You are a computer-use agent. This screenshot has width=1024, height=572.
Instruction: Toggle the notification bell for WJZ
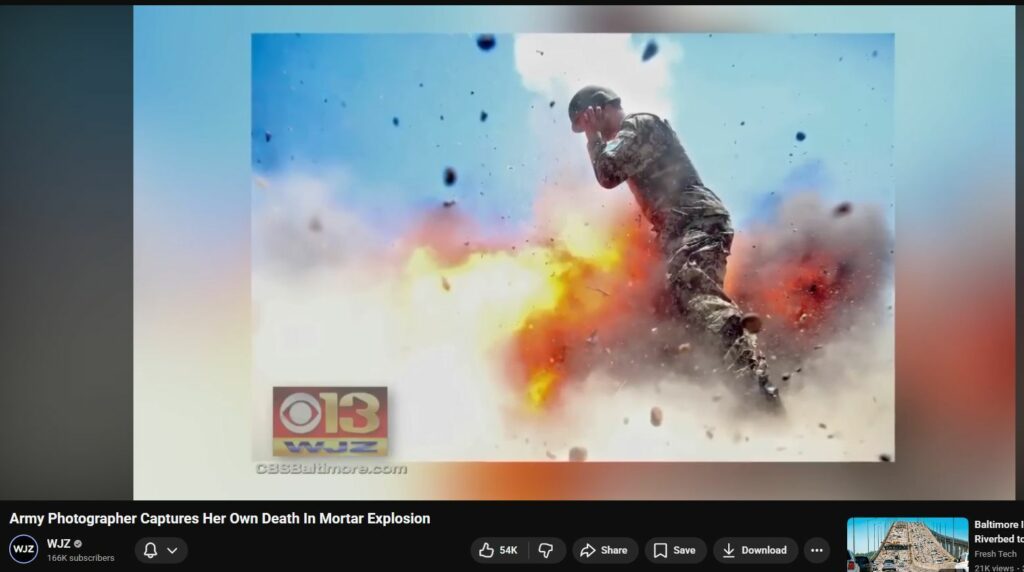click(x=150, y=550)
